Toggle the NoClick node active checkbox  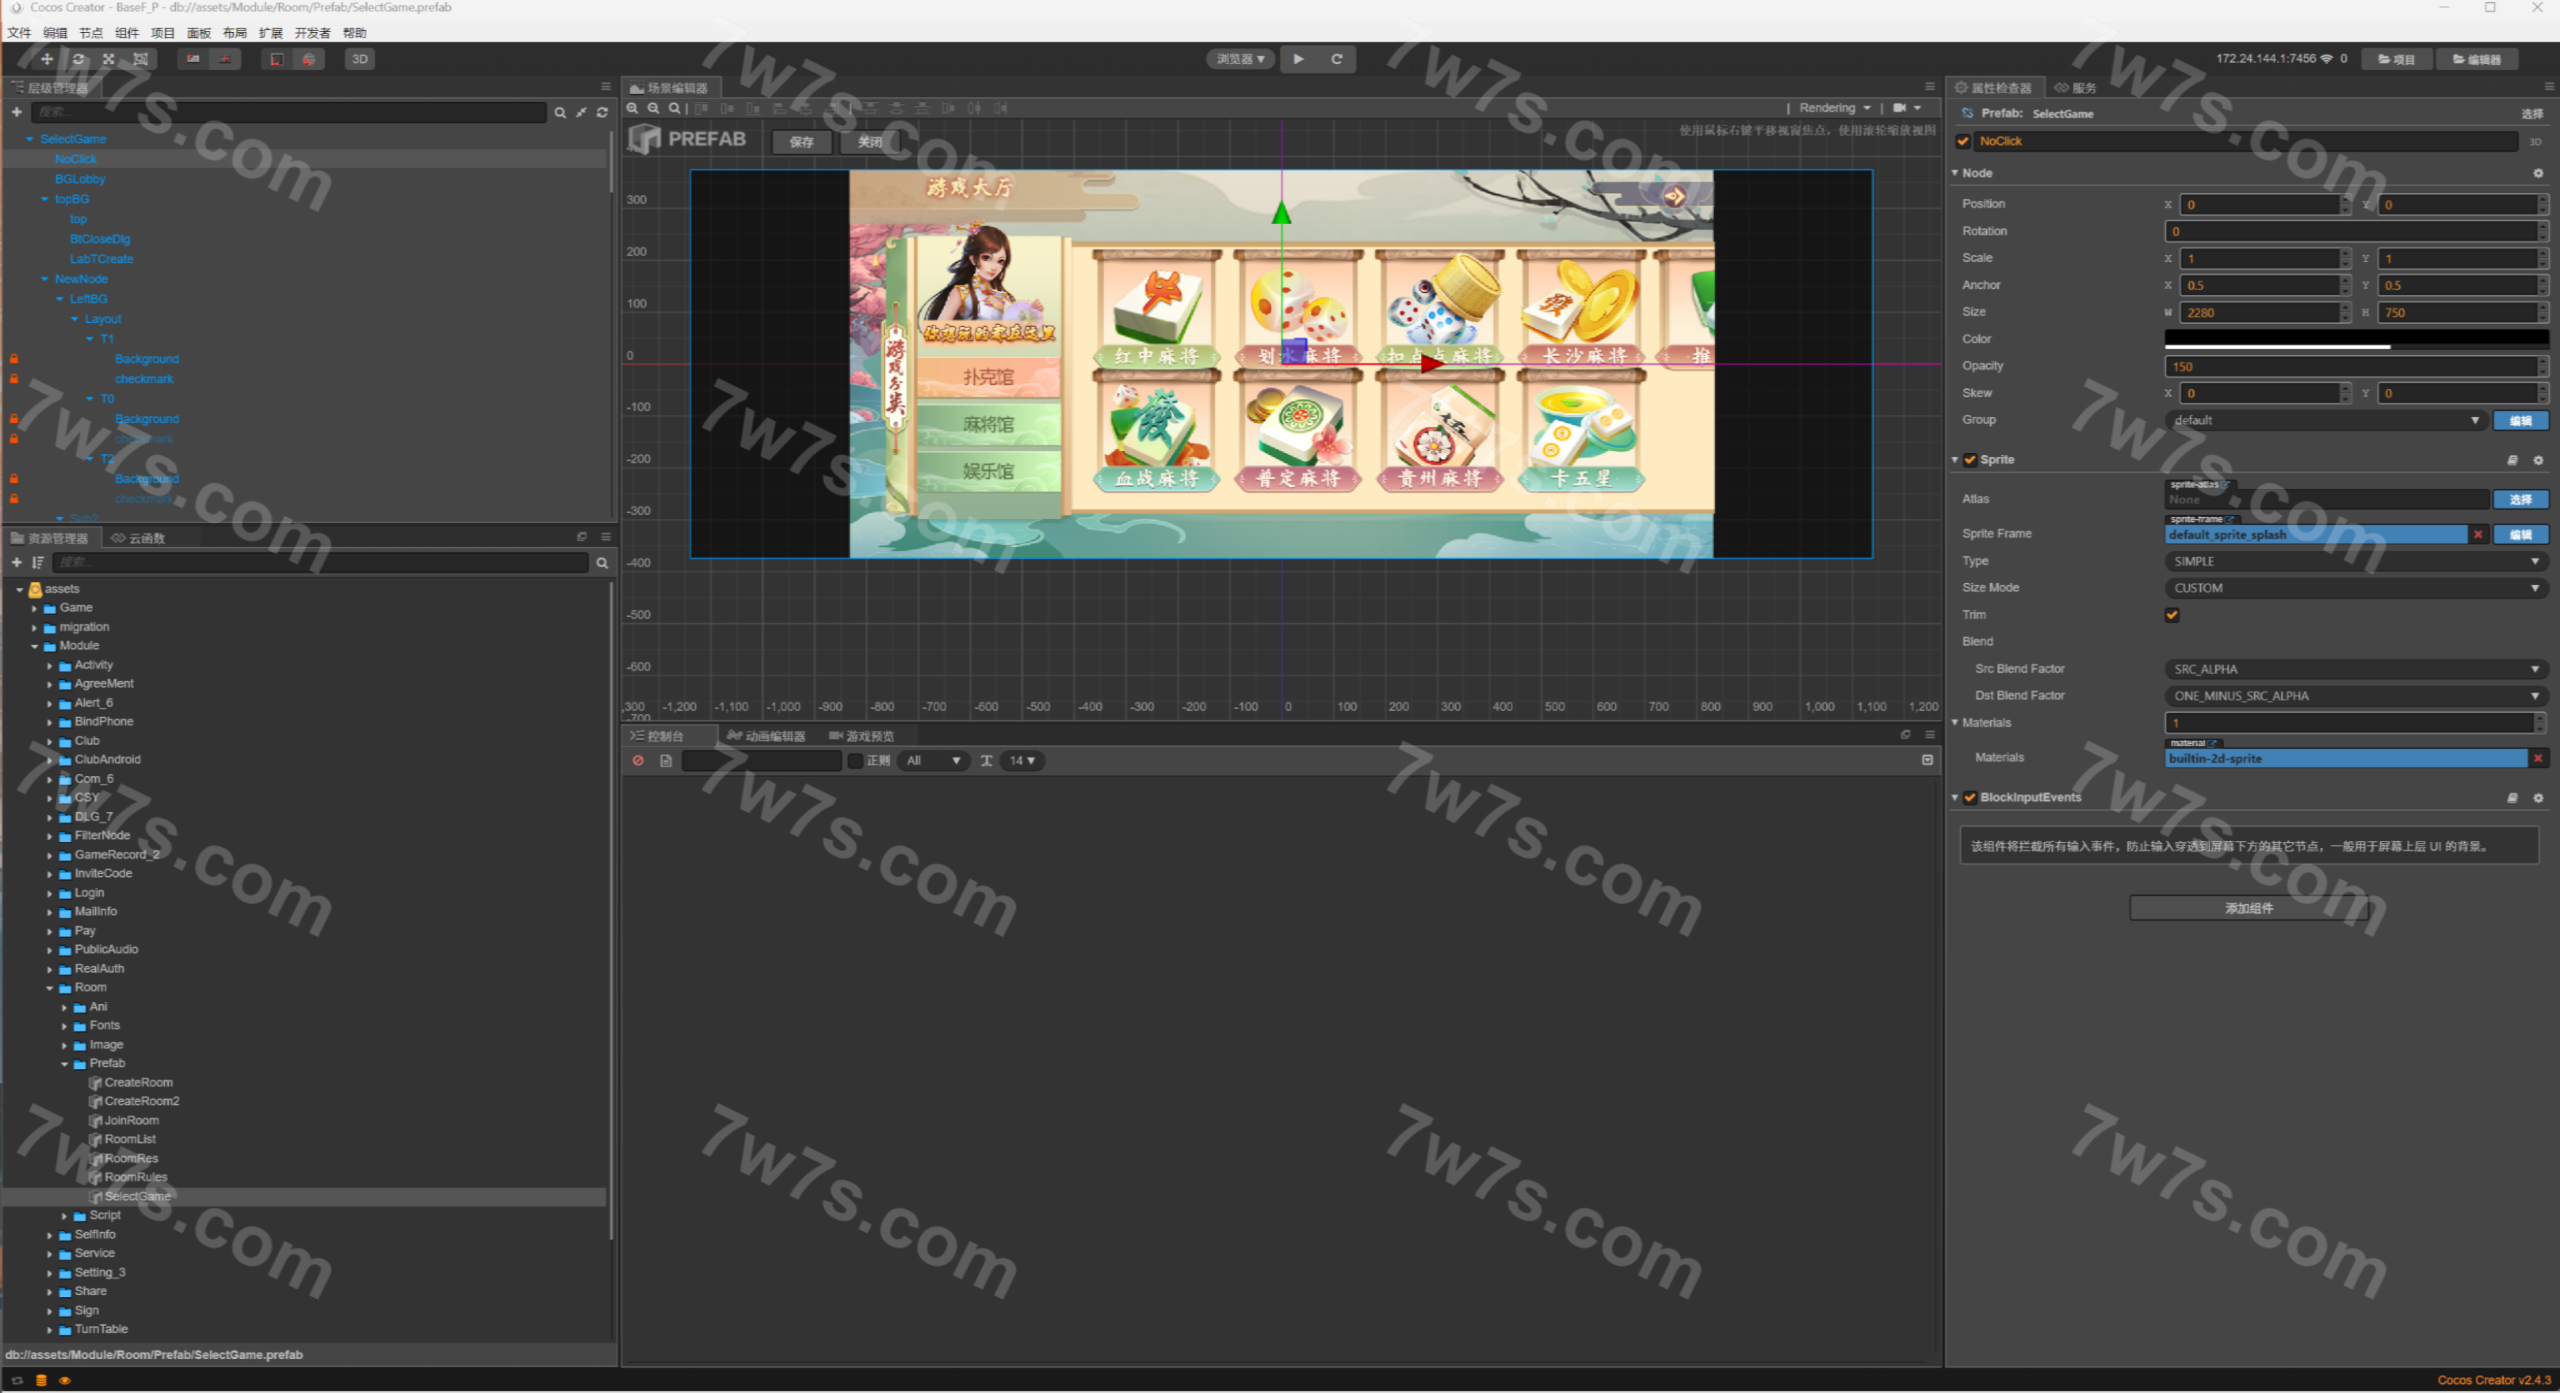point(1963,141)
